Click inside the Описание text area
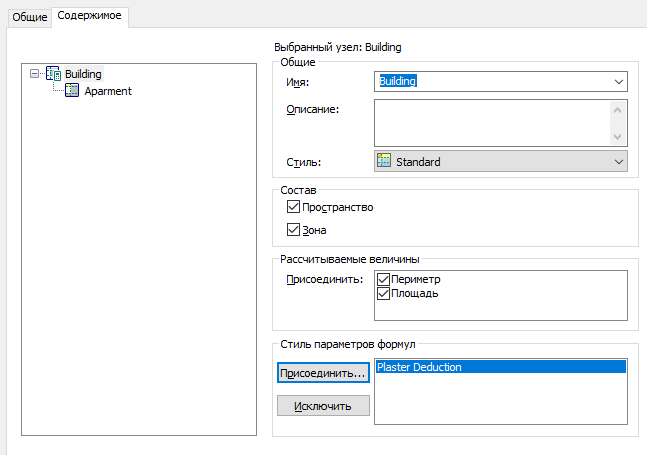 coord(490,122)
